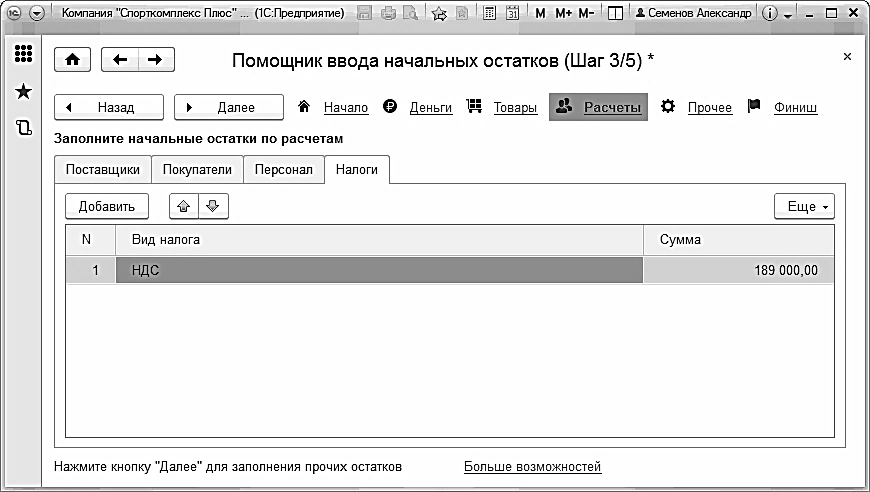Open the Больше возможностей link
This screenshot has width=870, height=492.
[532, 467]
